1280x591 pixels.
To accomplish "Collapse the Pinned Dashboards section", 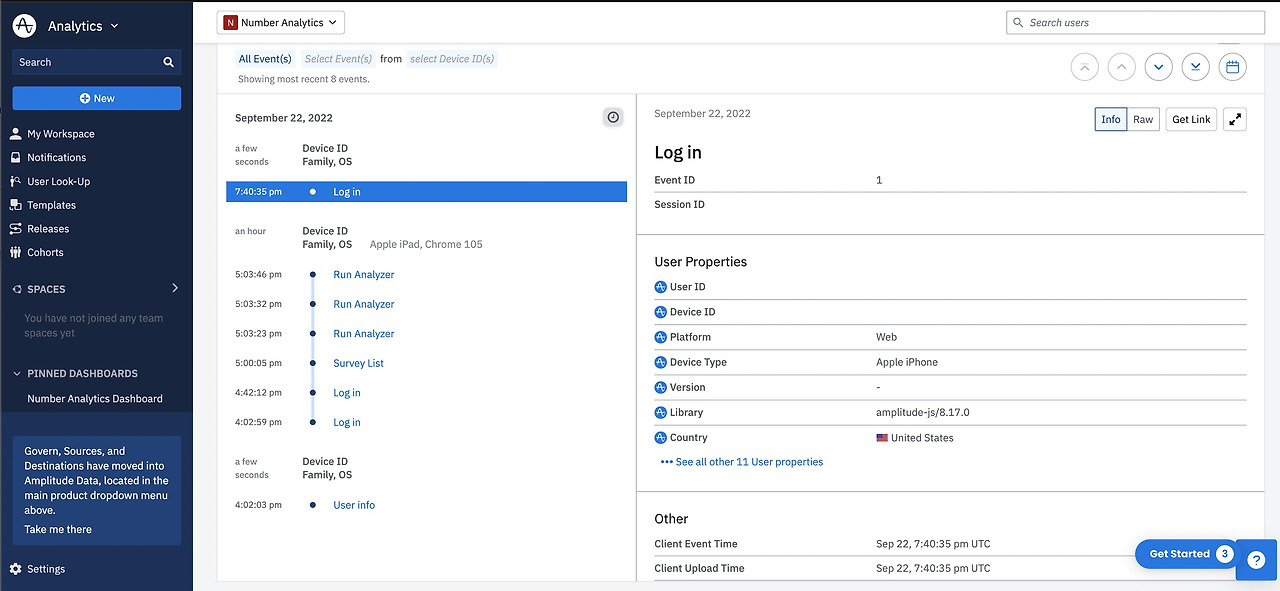I will (16, 373).
